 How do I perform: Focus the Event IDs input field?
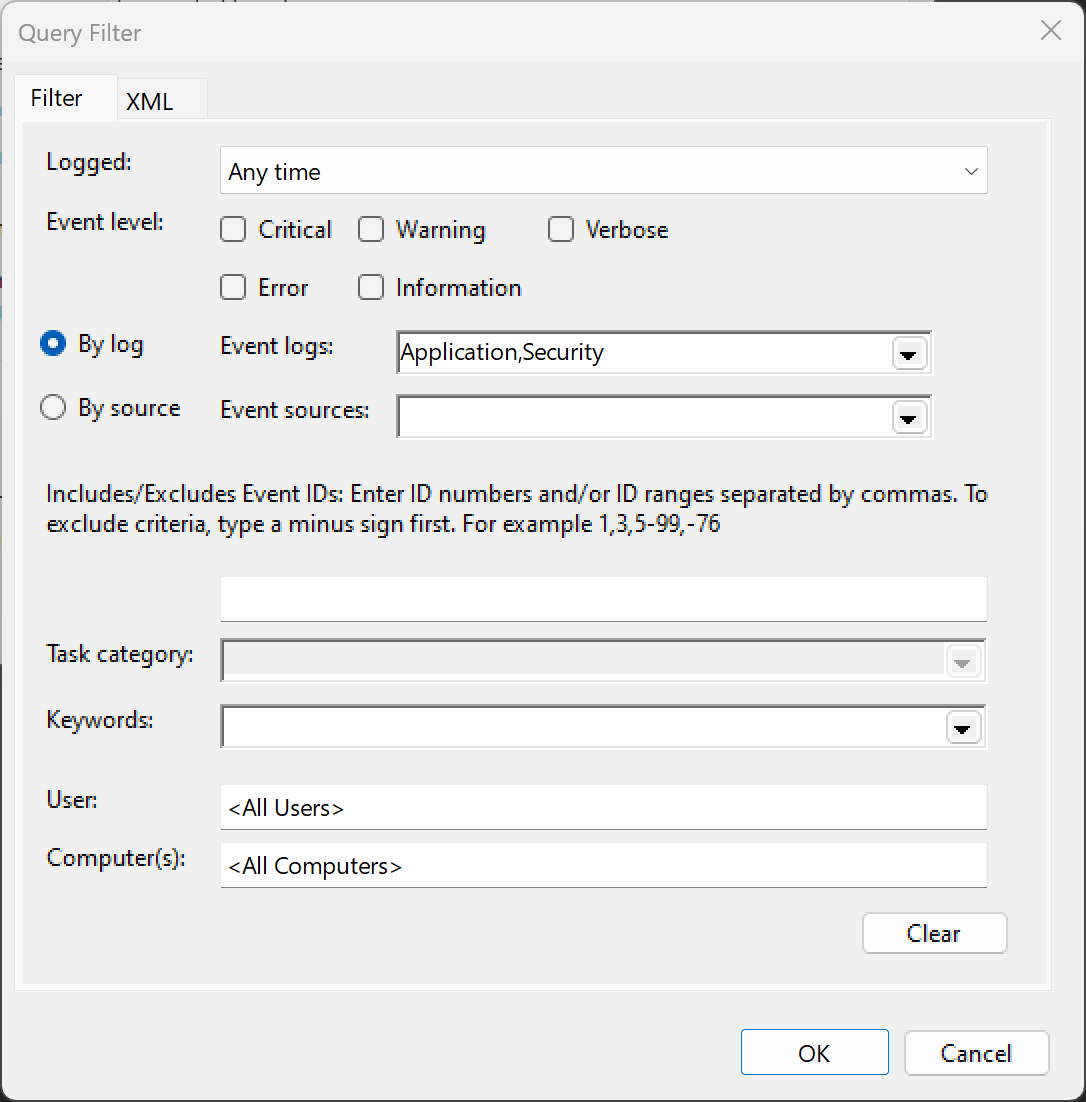coord(604,599)
